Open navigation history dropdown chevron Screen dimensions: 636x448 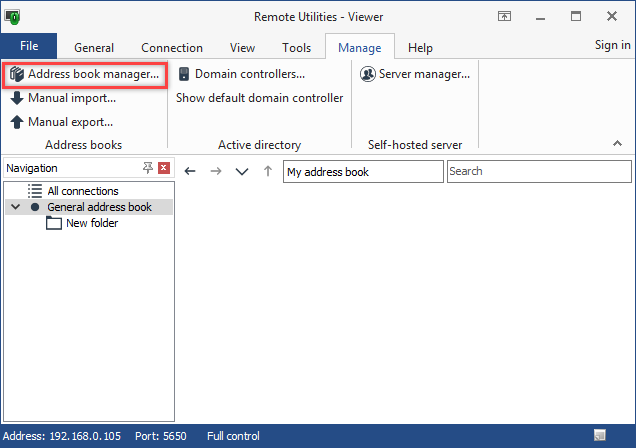pyautogui.click(x=241, y=172)
